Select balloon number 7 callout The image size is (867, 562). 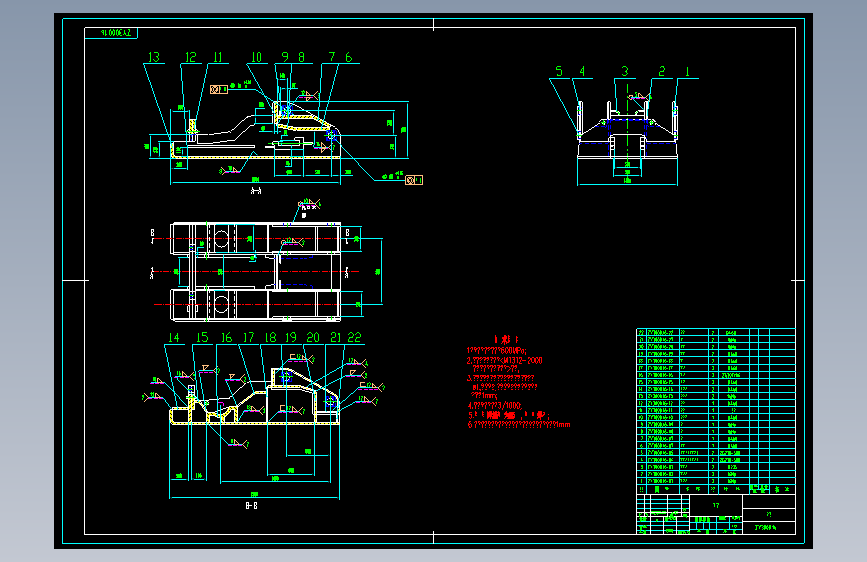coord(332,56)
